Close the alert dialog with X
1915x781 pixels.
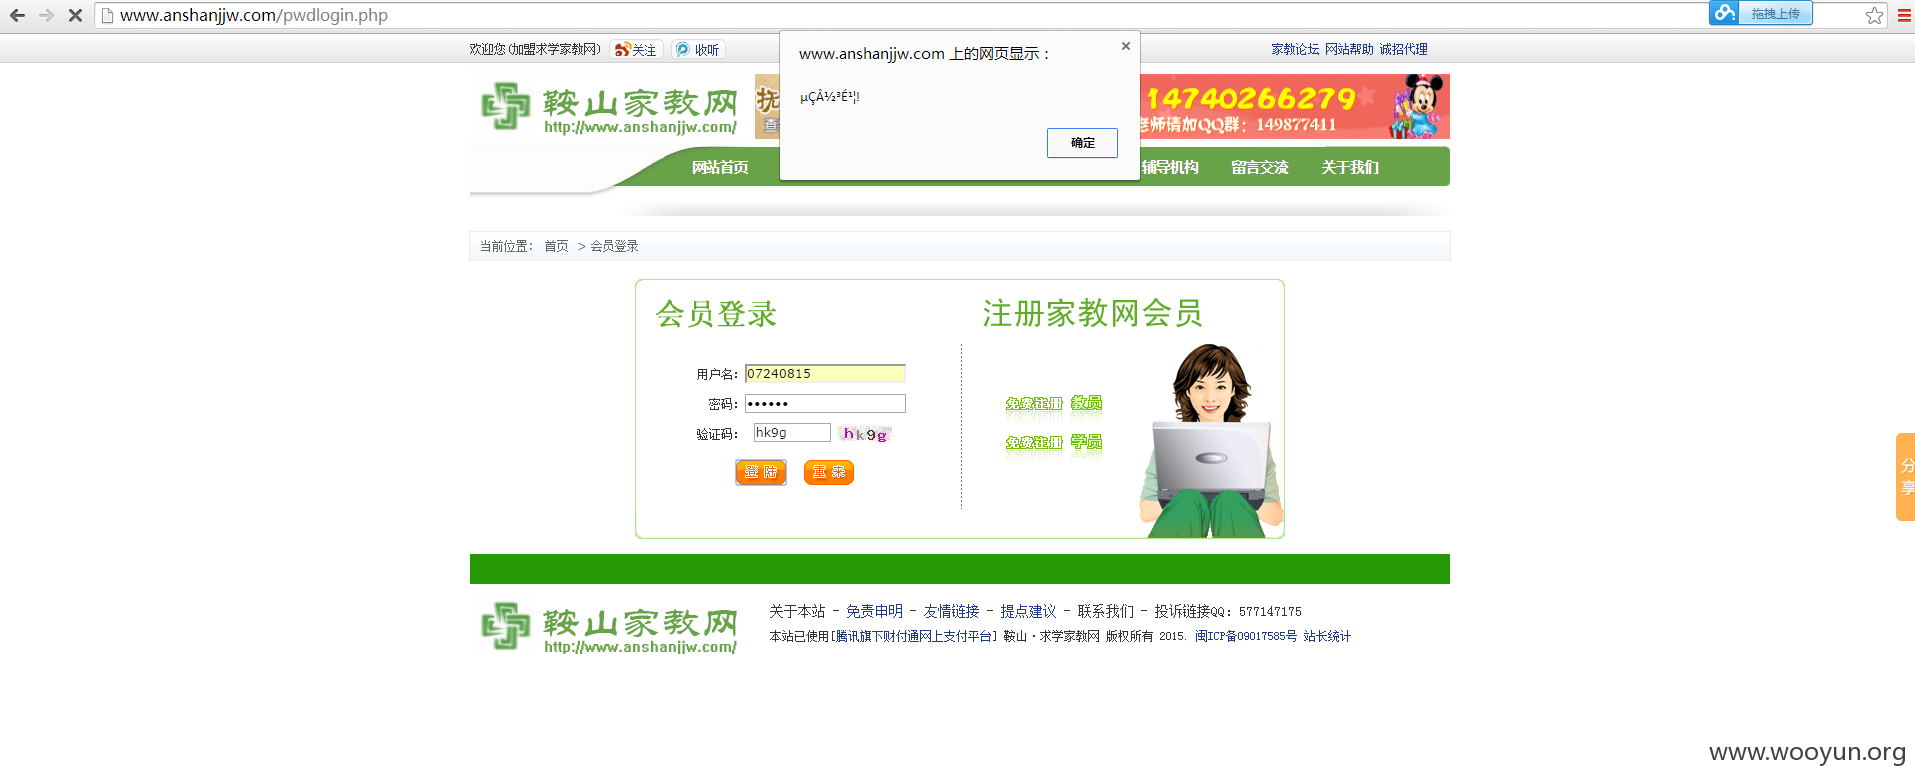[x=1126, y=46]
